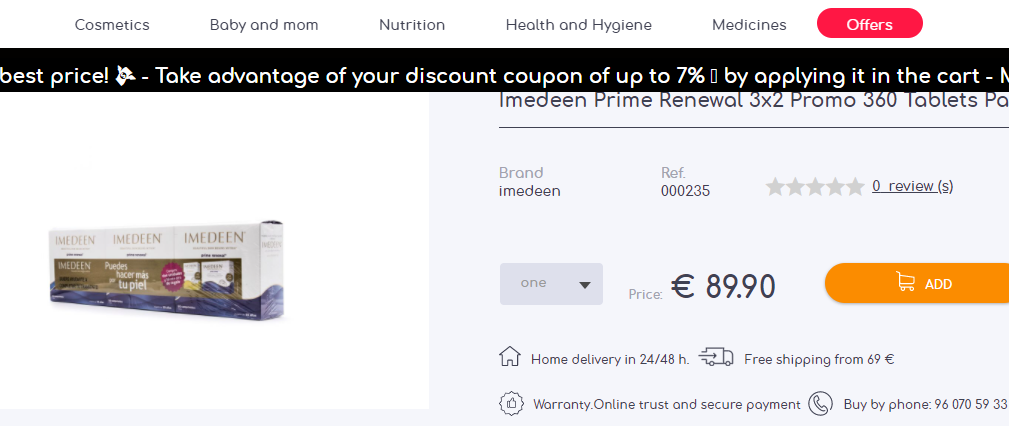Give five stars using the last star
Viewport: 1009px width, 426px height.
point(855,187)
